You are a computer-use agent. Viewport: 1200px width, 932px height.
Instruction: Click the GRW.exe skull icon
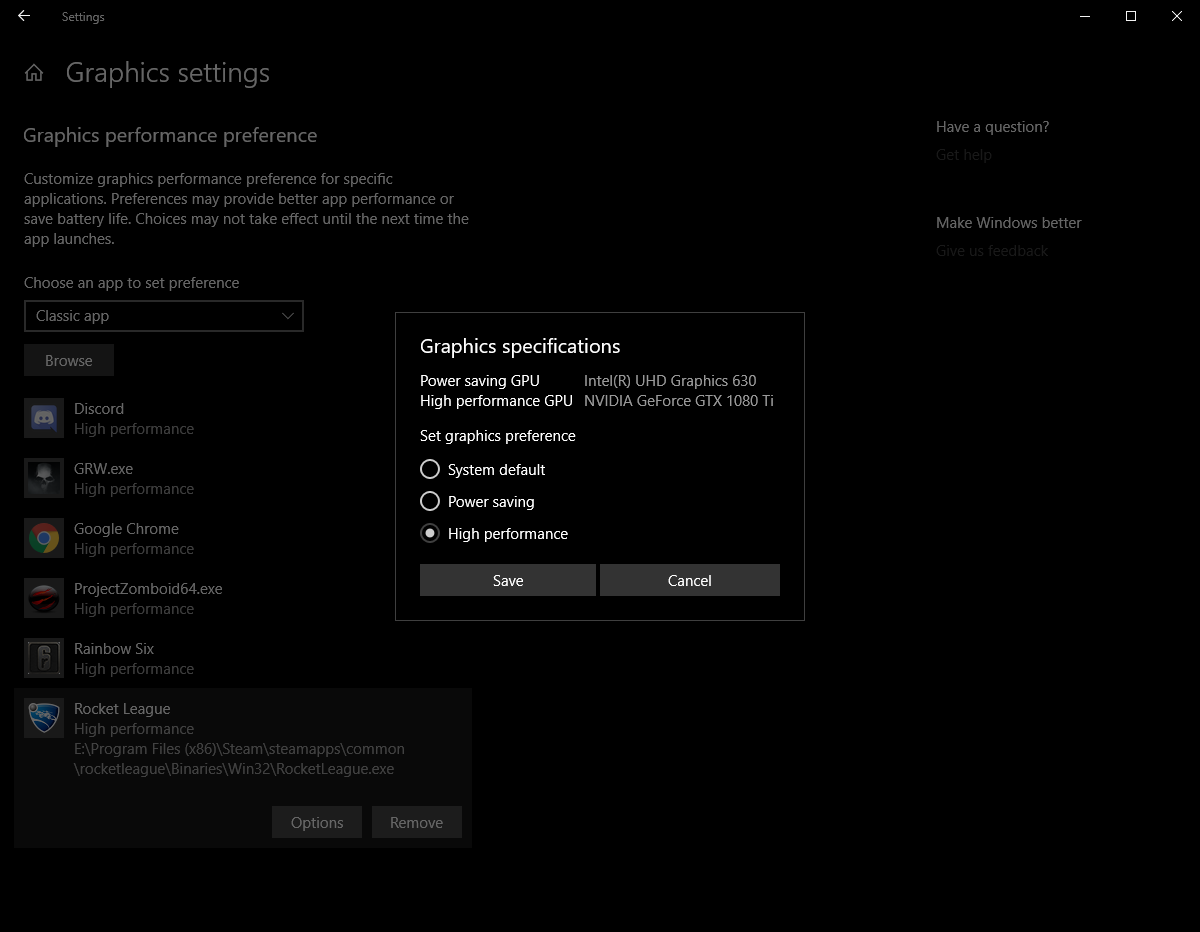pos(44,479)
